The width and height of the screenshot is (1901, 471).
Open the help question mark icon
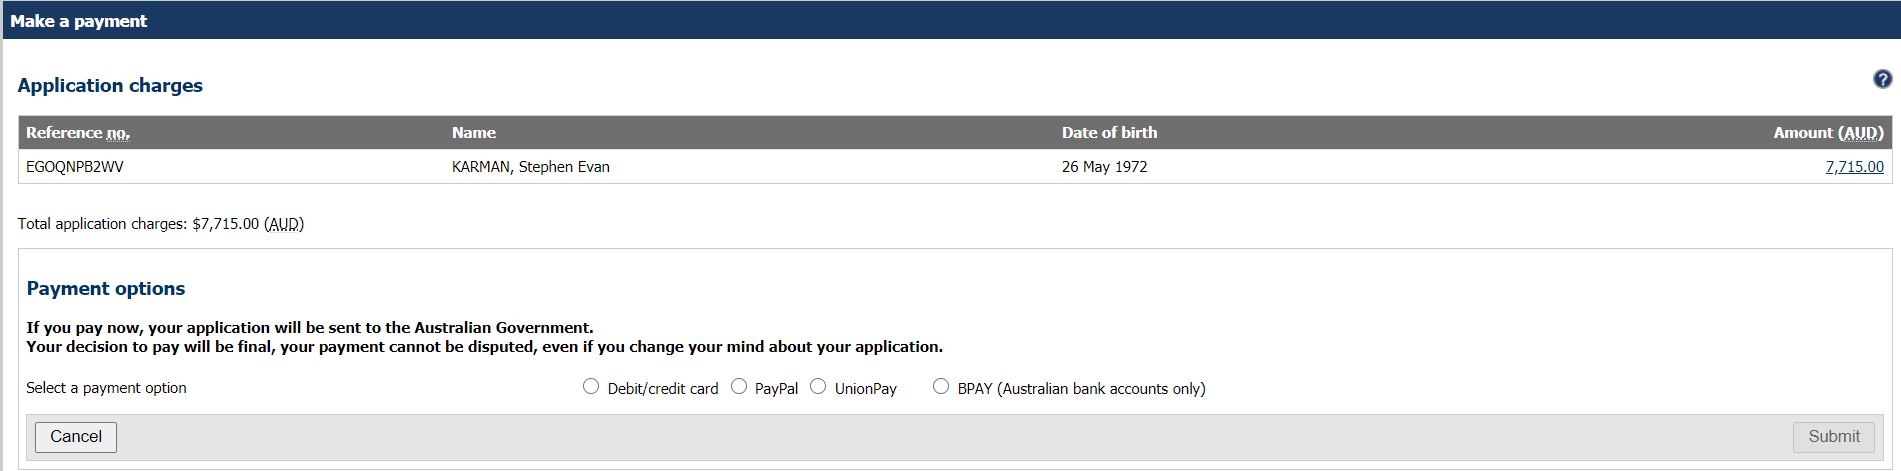(1882, 79)
